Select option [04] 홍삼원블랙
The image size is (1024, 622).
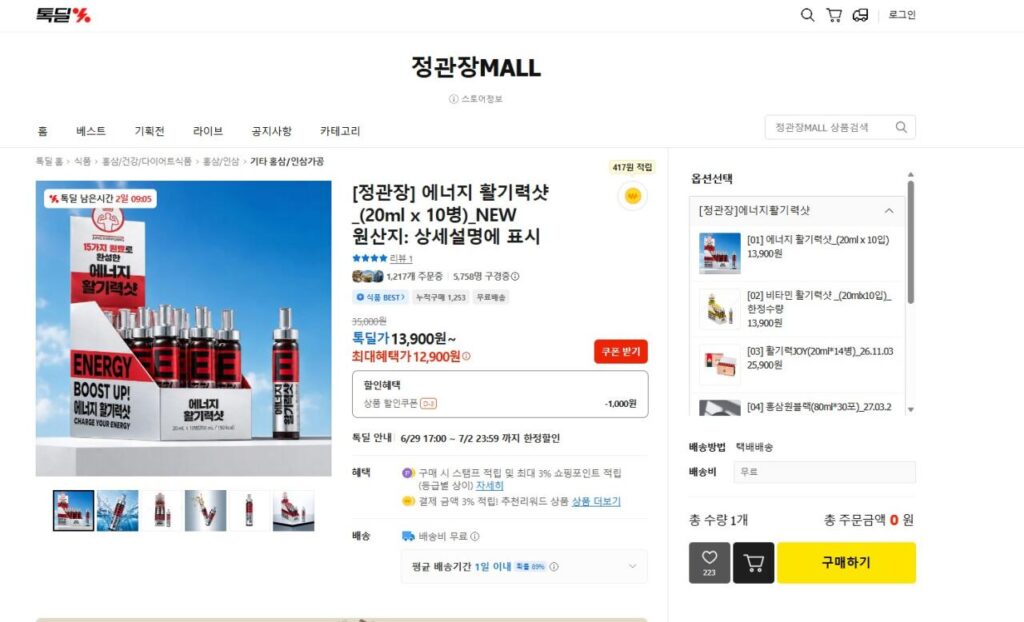point(797,406)
